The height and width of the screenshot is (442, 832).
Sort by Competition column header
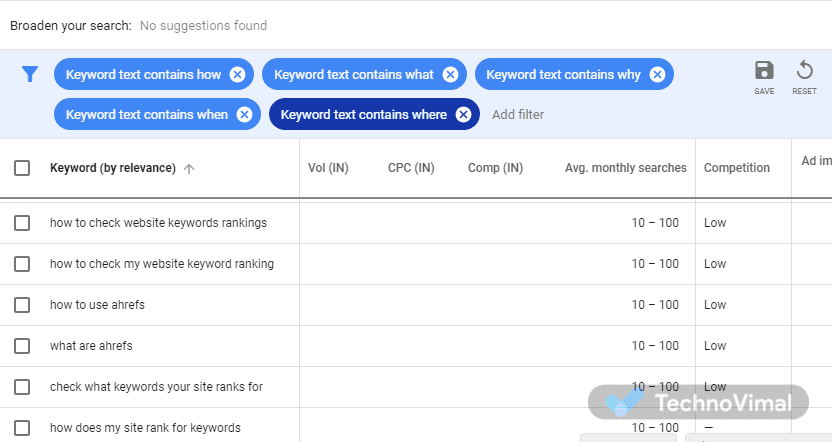click(736, 168)
